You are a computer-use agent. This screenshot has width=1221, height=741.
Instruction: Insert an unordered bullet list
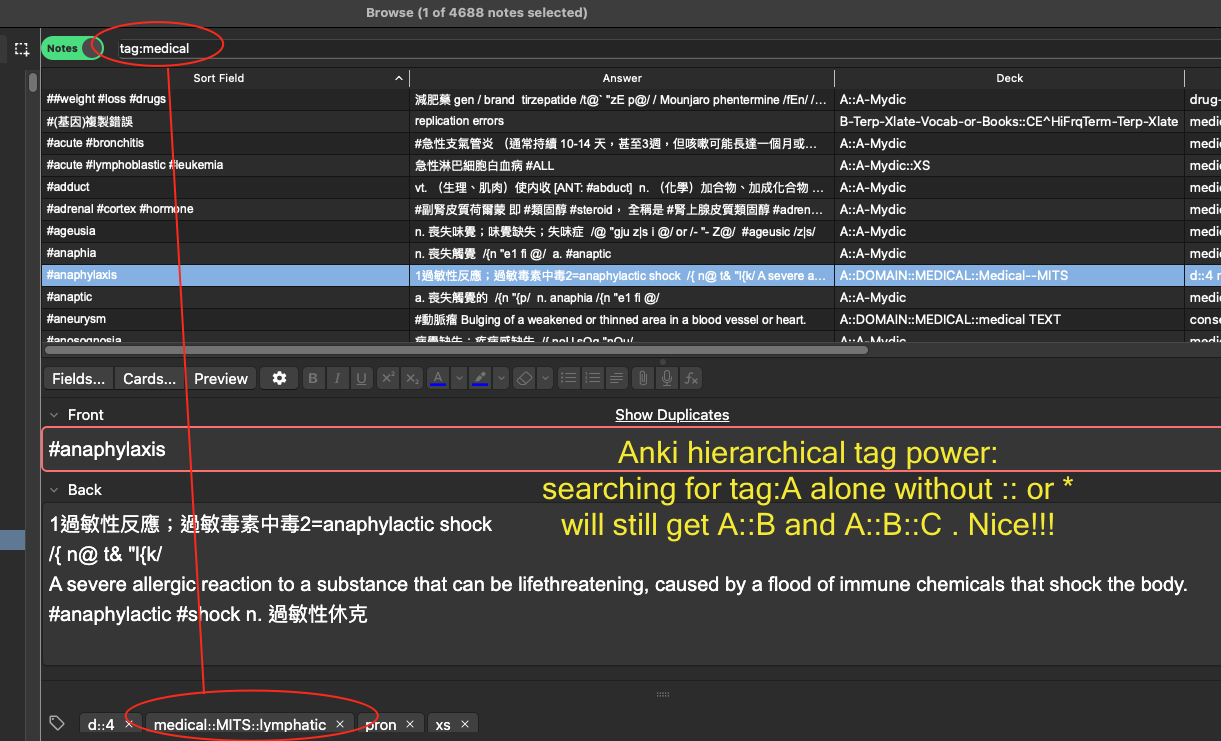click(x=568, y=378)
